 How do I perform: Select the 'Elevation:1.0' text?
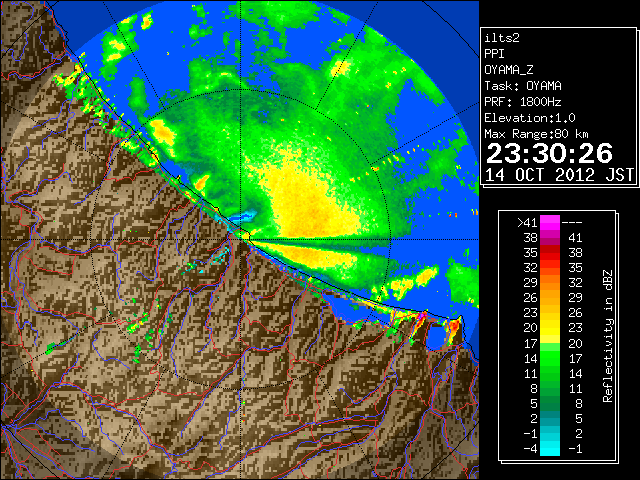click(x=530, y=118)
